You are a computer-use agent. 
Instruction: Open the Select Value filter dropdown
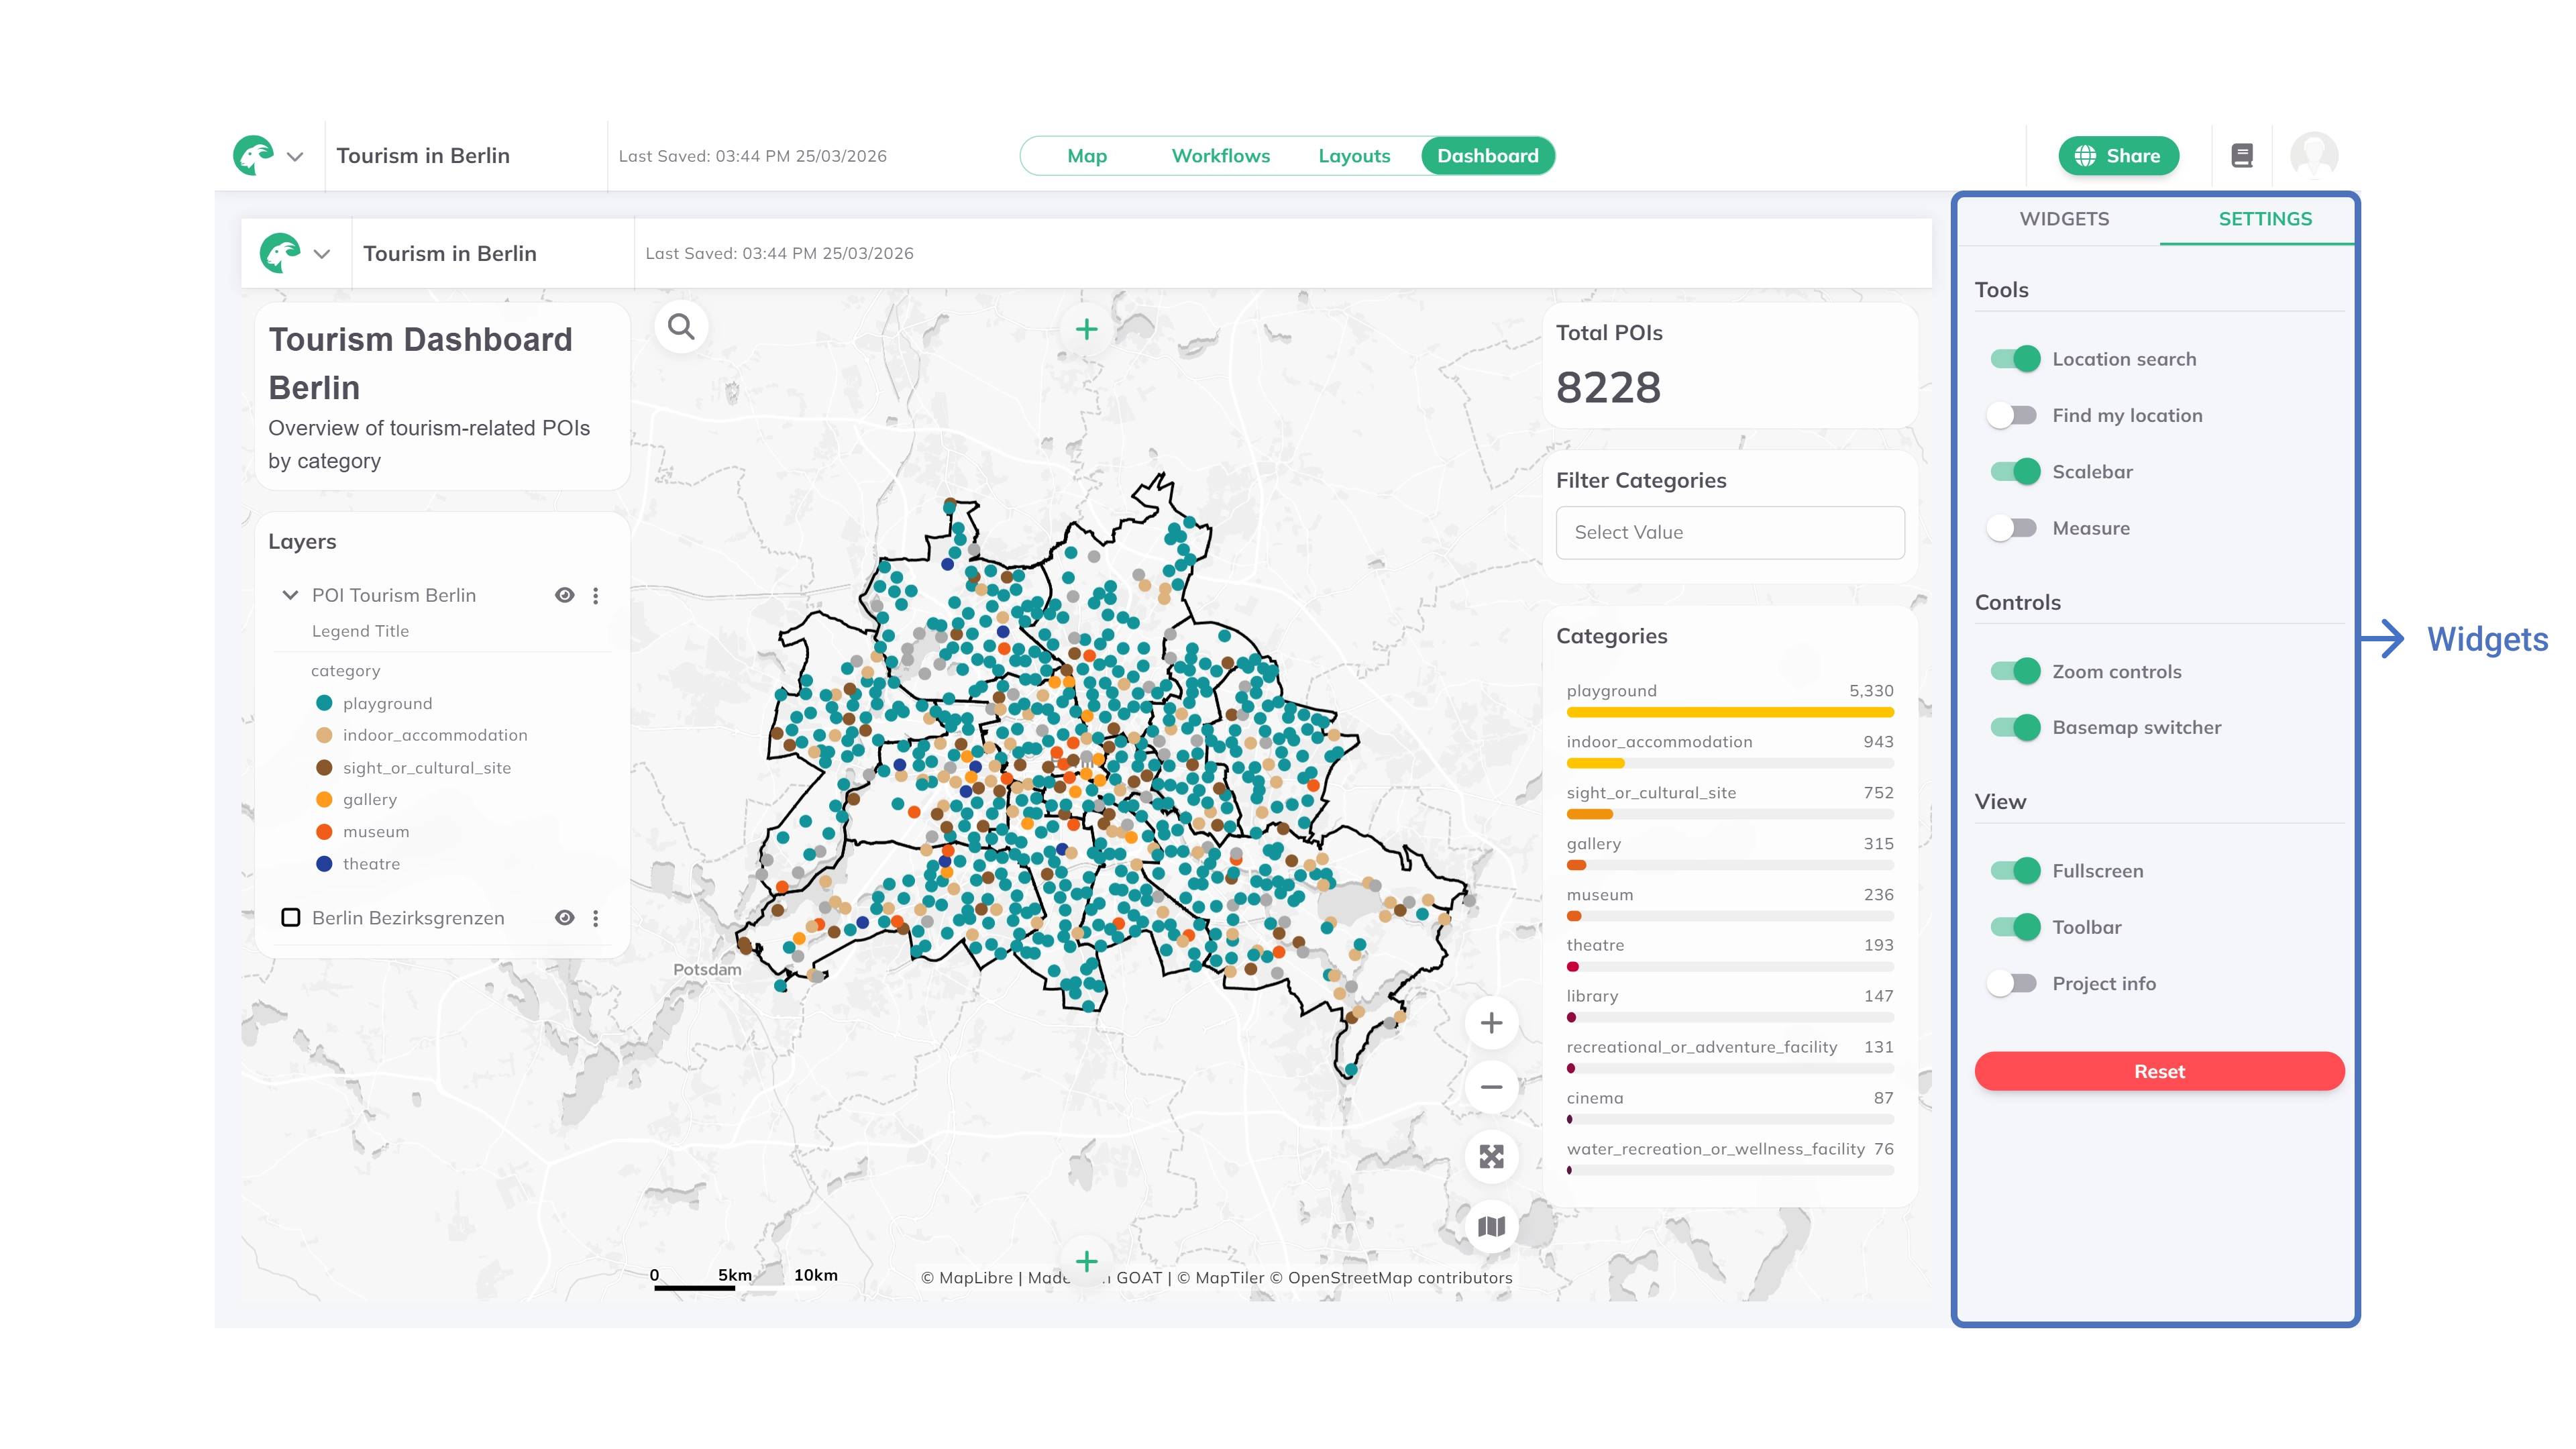click(1730, 532)
